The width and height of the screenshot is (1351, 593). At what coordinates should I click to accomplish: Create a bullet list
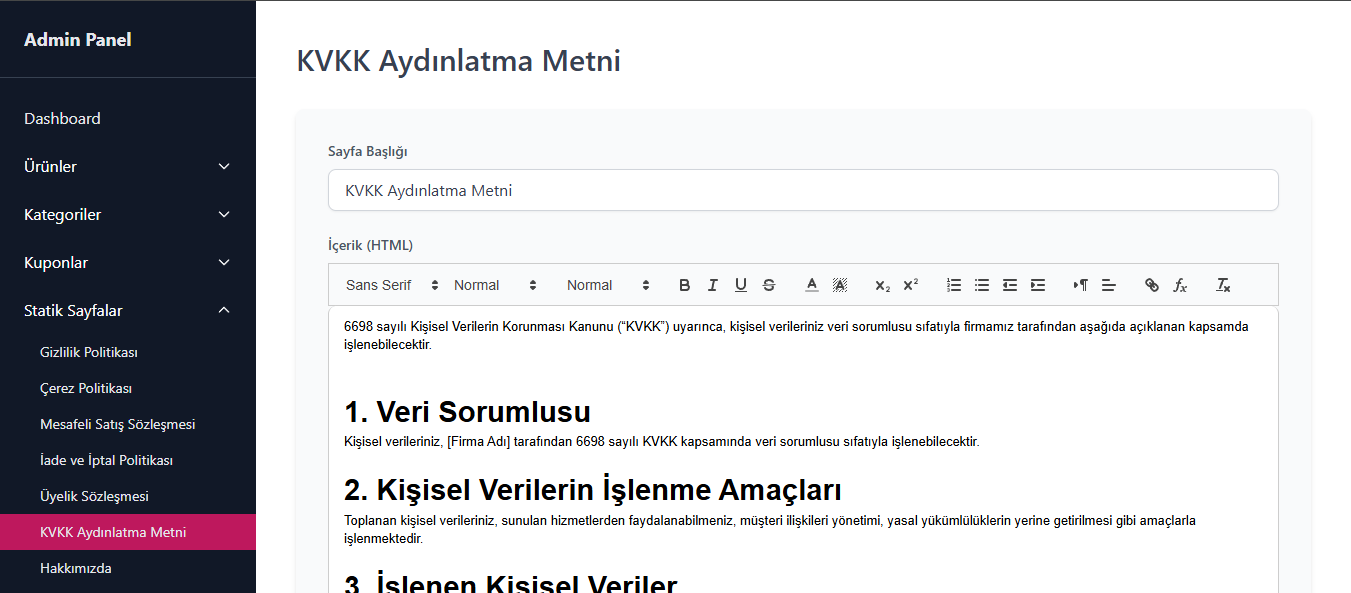(x=981, y=285)
